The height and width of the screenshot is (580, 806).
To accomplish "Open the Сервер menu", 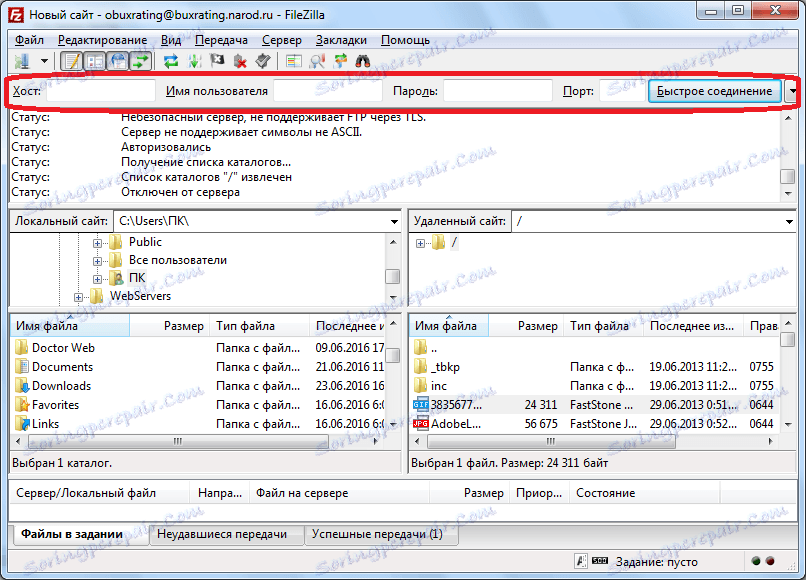I will (x=282, y=40).
